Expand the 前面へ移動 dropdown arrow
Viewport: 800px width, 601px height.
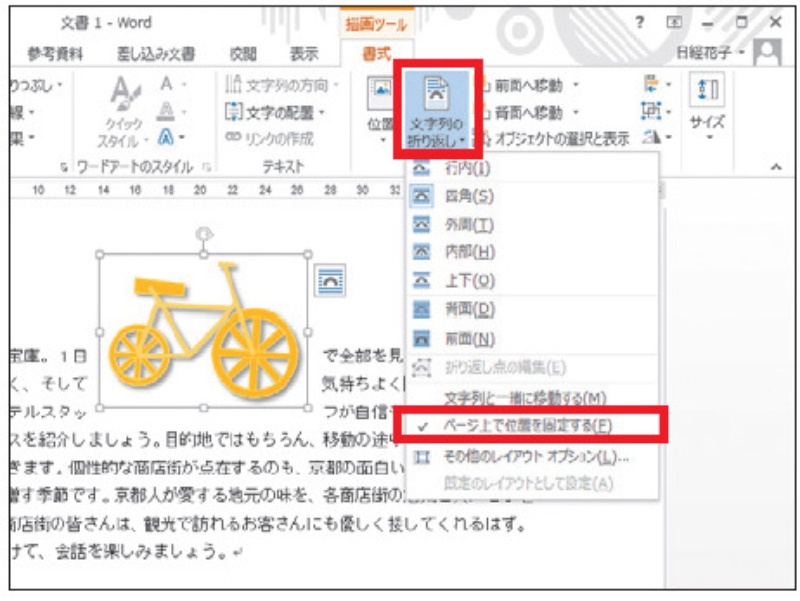tap(576, 86)
